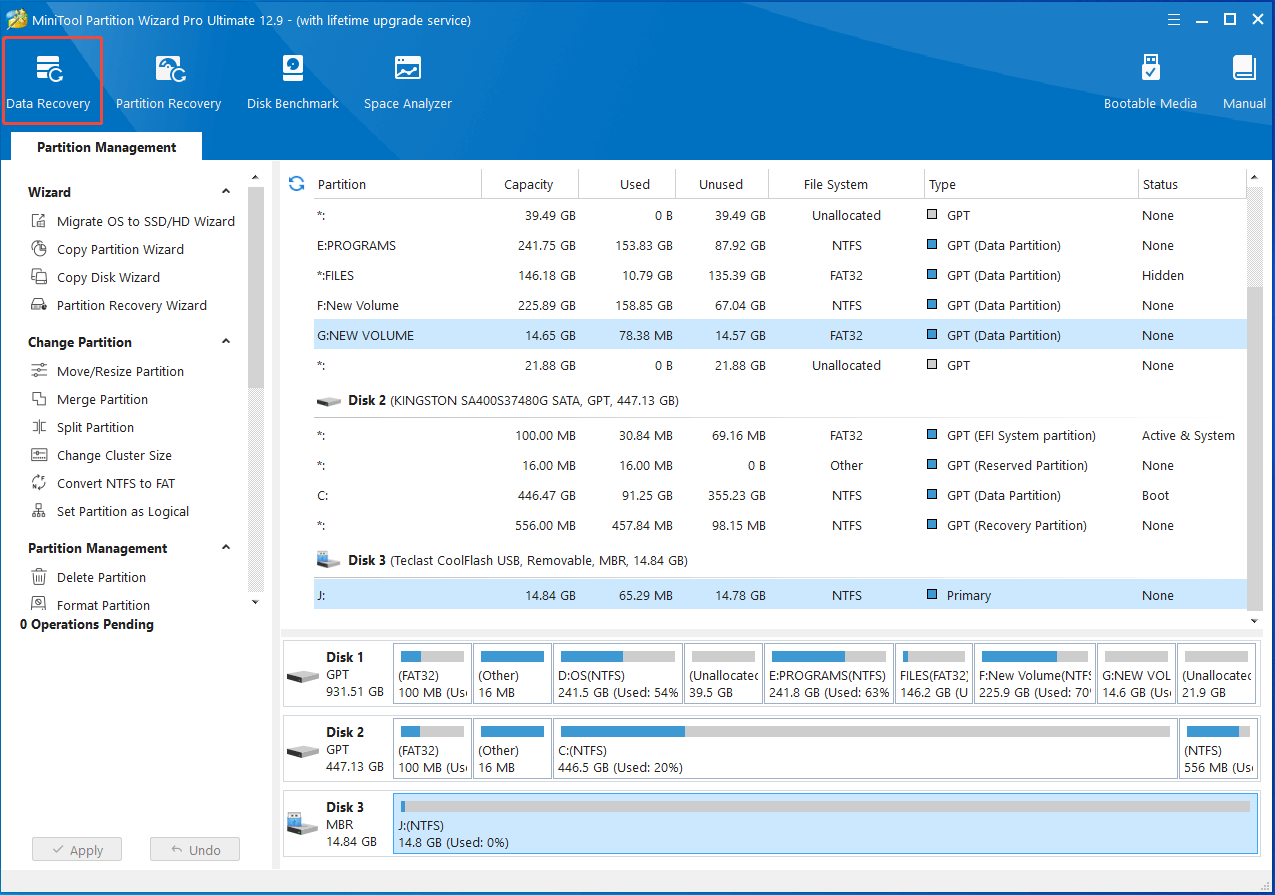This screenshot has height=895, width=1275.
Task: Click the 39.5 GB Unallocated block in Disk 1 map
Action: click(723, 674)
